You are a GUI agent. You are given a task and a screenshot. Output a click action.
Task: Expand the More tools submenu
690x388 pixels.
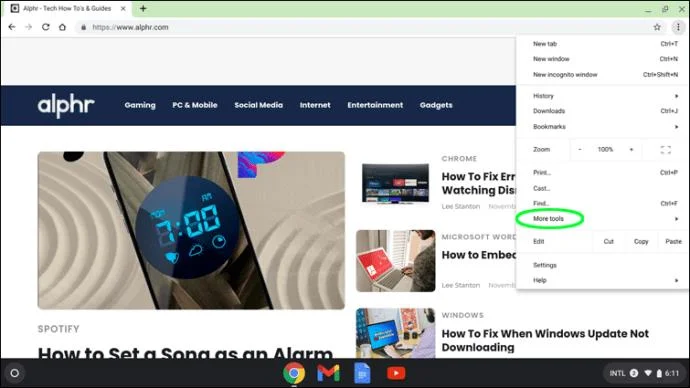[602, 219]
